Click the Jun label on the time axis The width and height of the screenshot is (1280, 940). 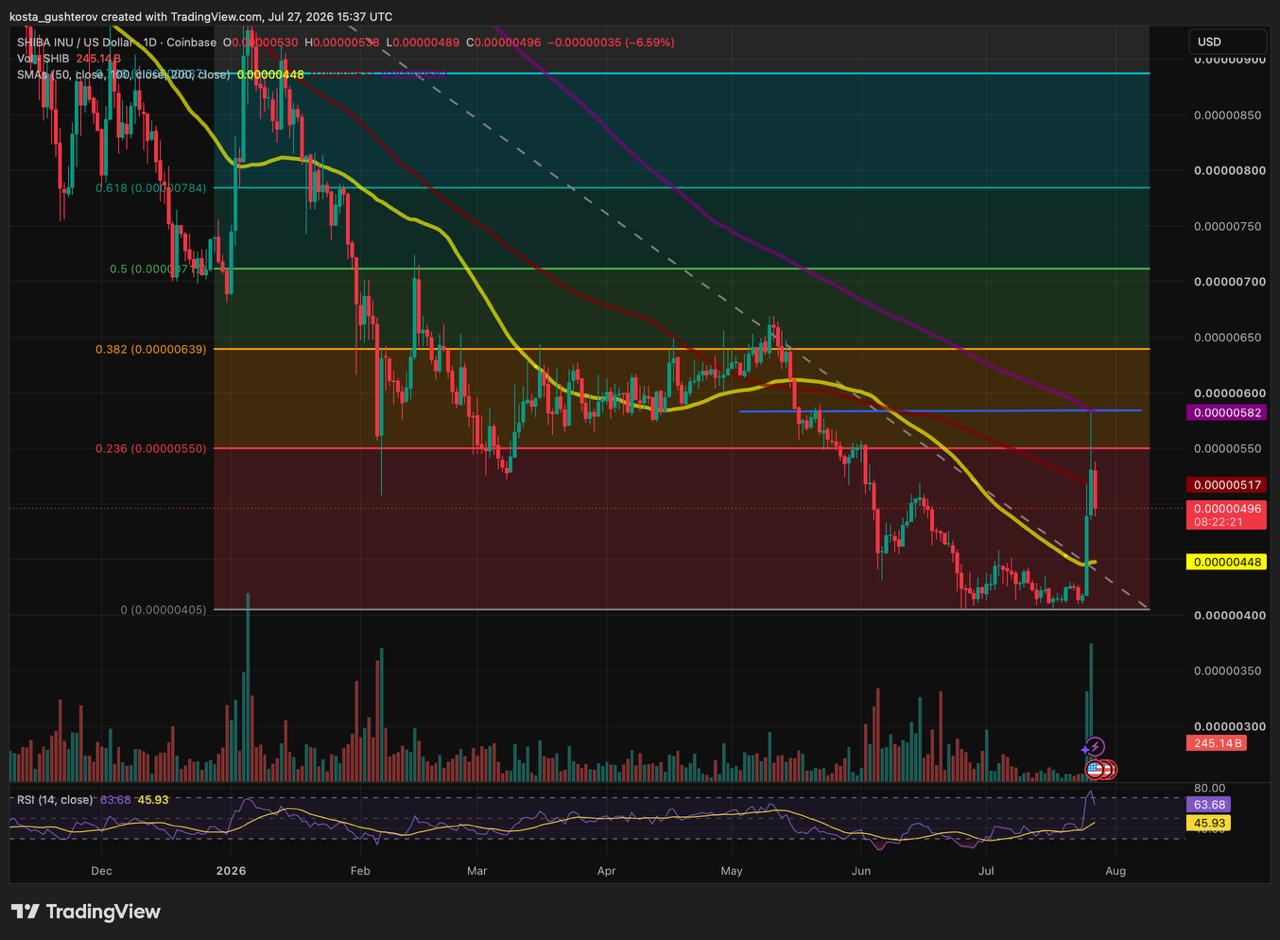[x=861, y=871]
